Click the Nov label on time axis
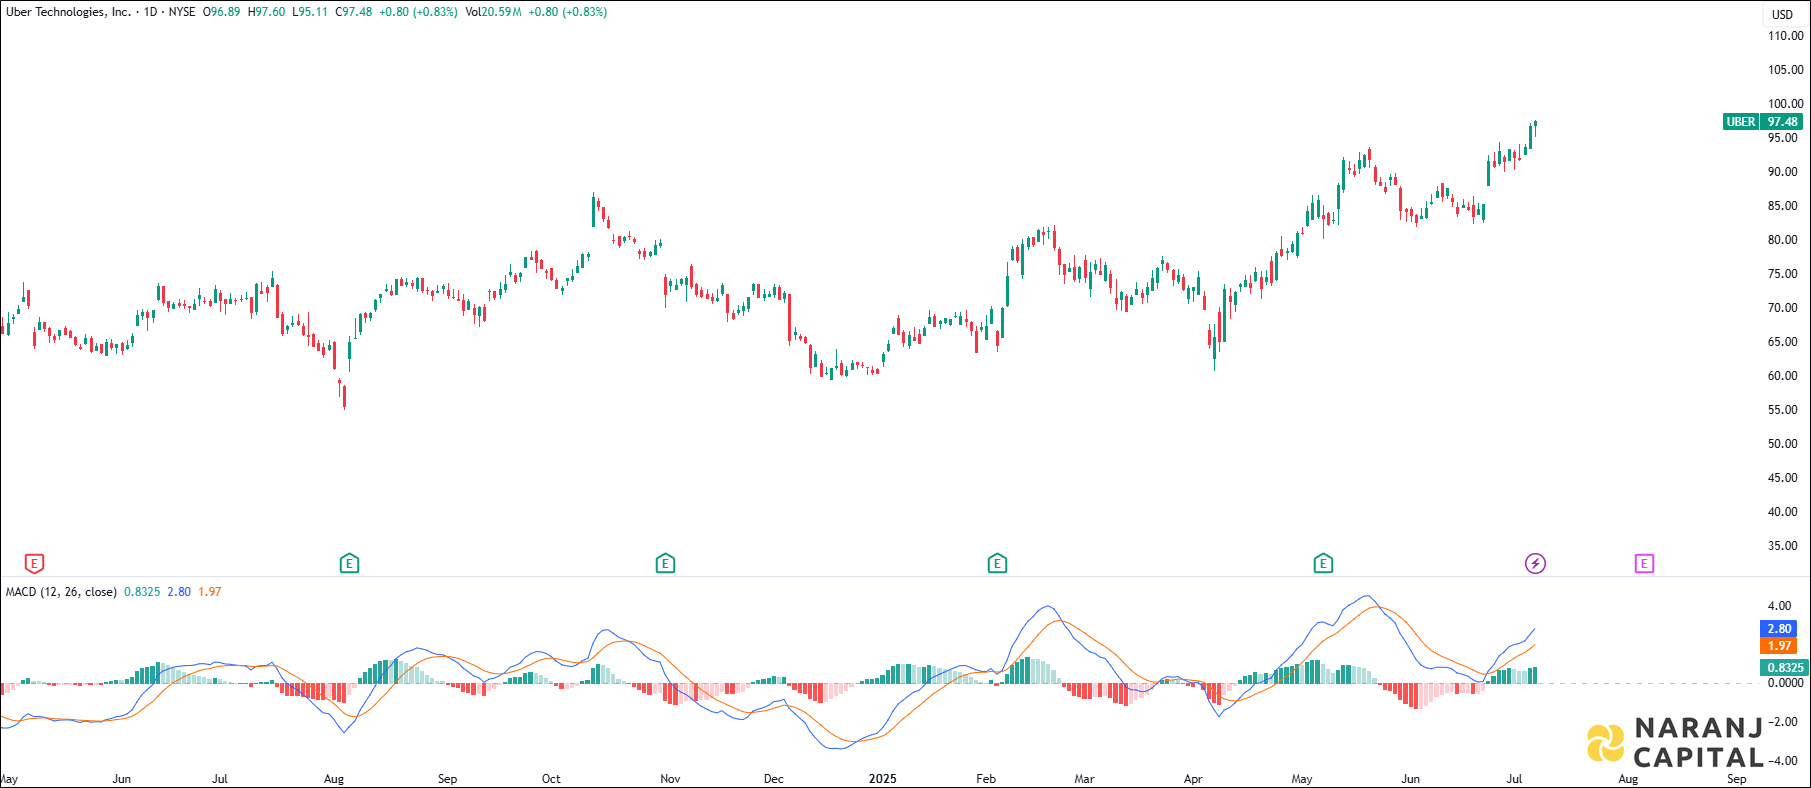1811x788 pixels. 670,779
